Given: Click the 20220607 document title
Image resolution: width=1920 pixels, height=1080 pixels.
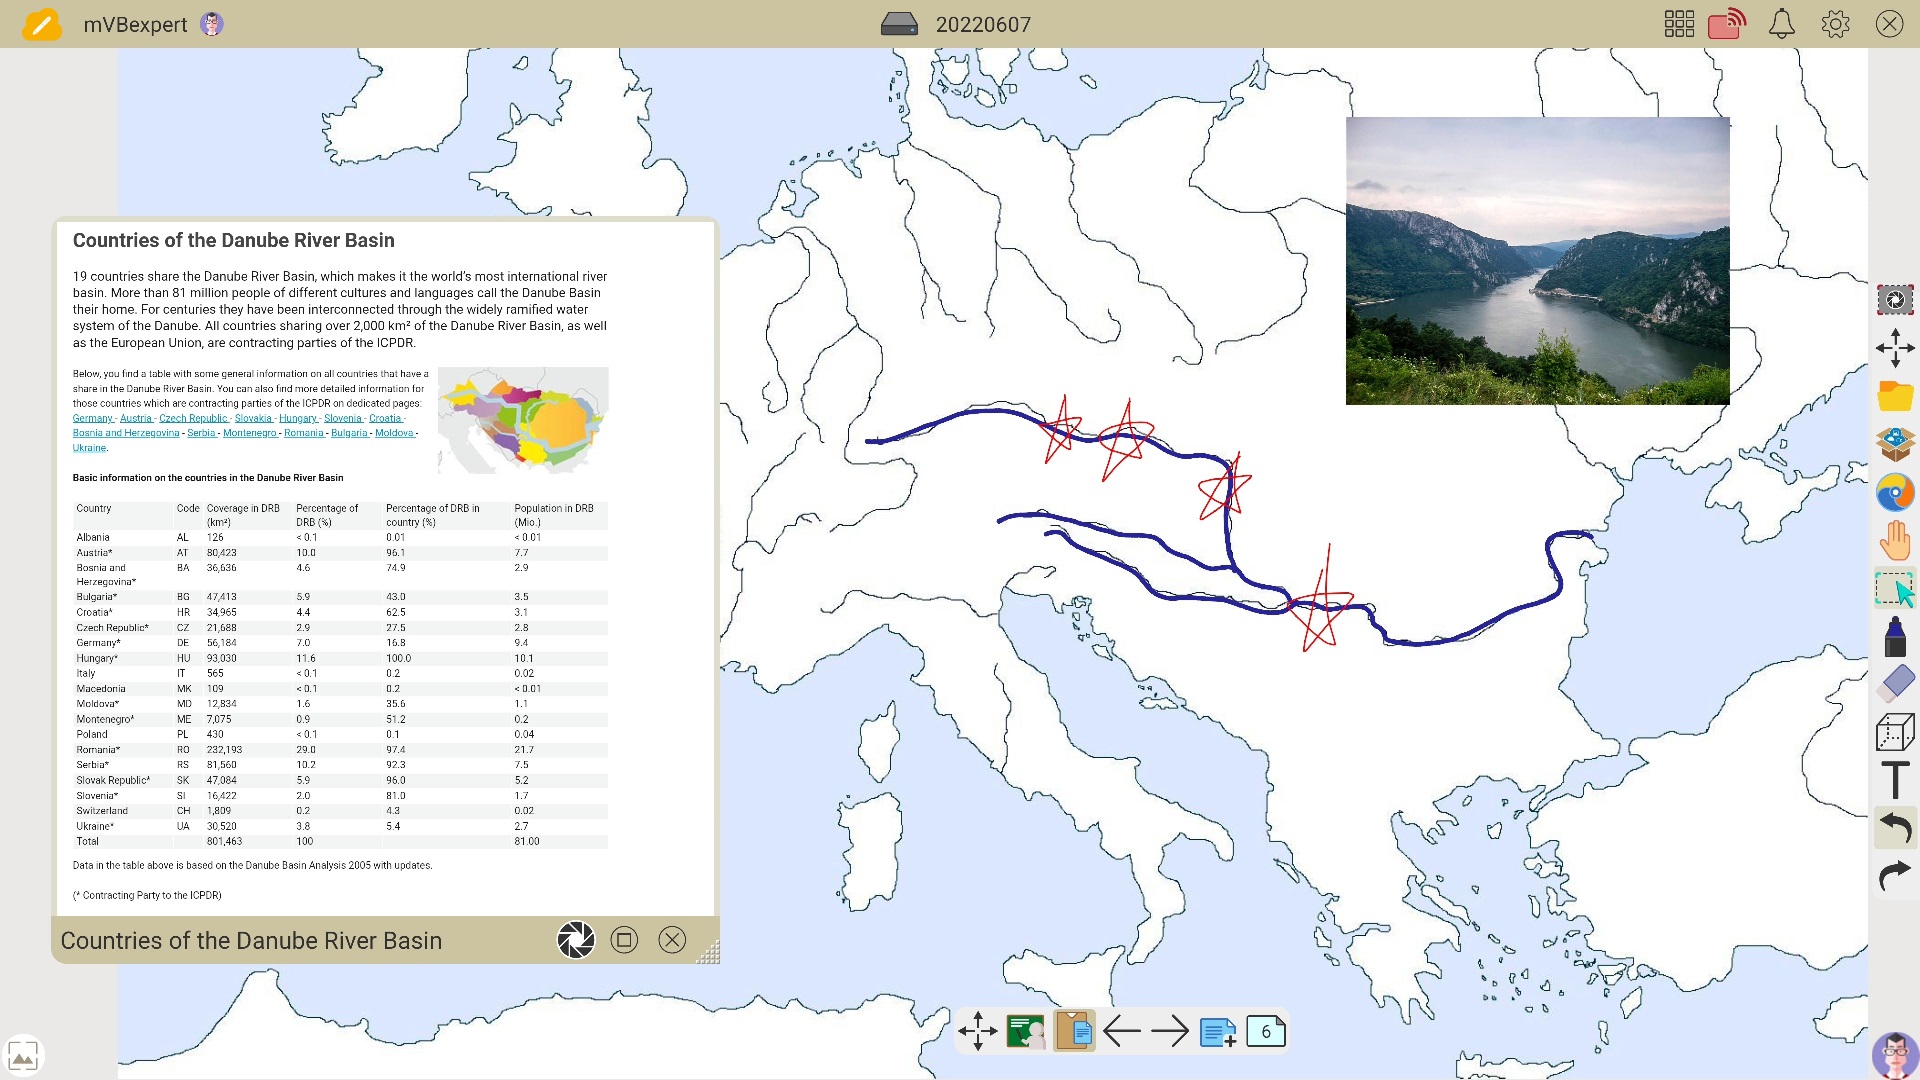Looking at the screenshot, I should pos(983,24).
